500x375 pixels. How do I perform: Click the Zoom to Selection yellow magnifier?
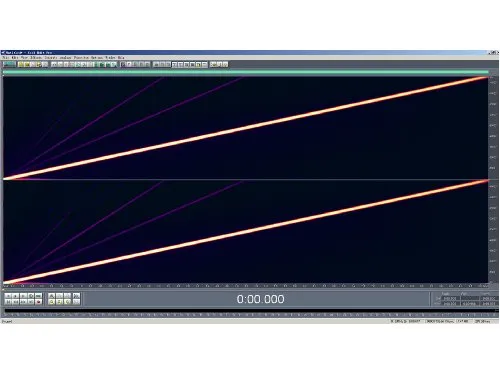[51, 302]
